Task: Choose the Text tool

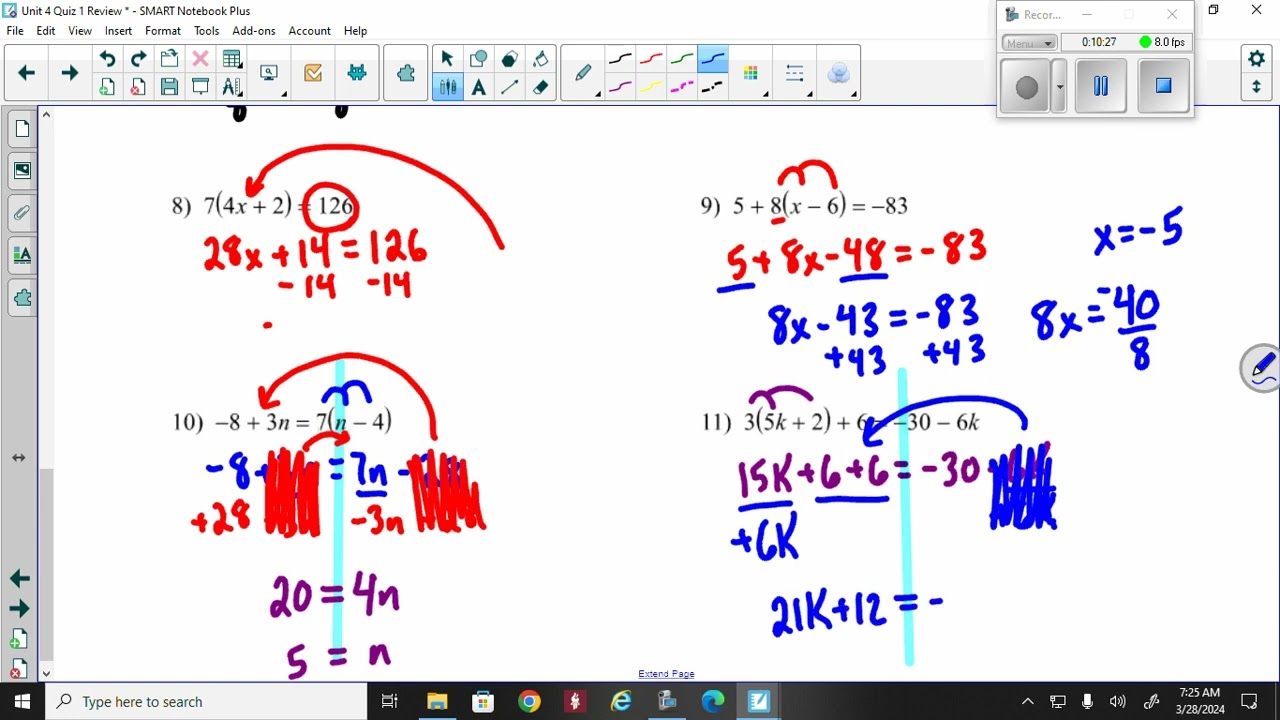Action: pyautogui.click(x=478, y=87)
